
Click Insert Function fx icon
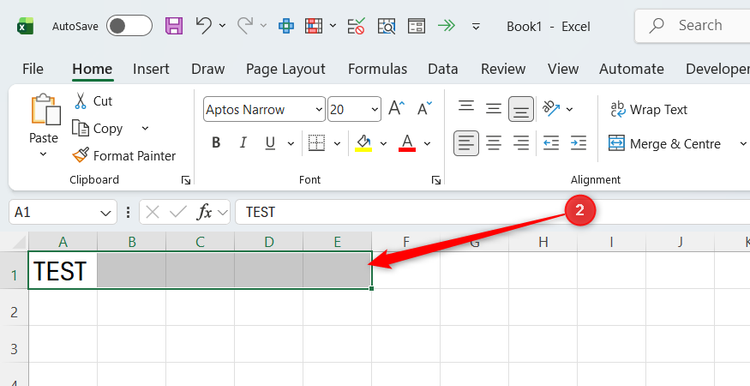(204, 212)
